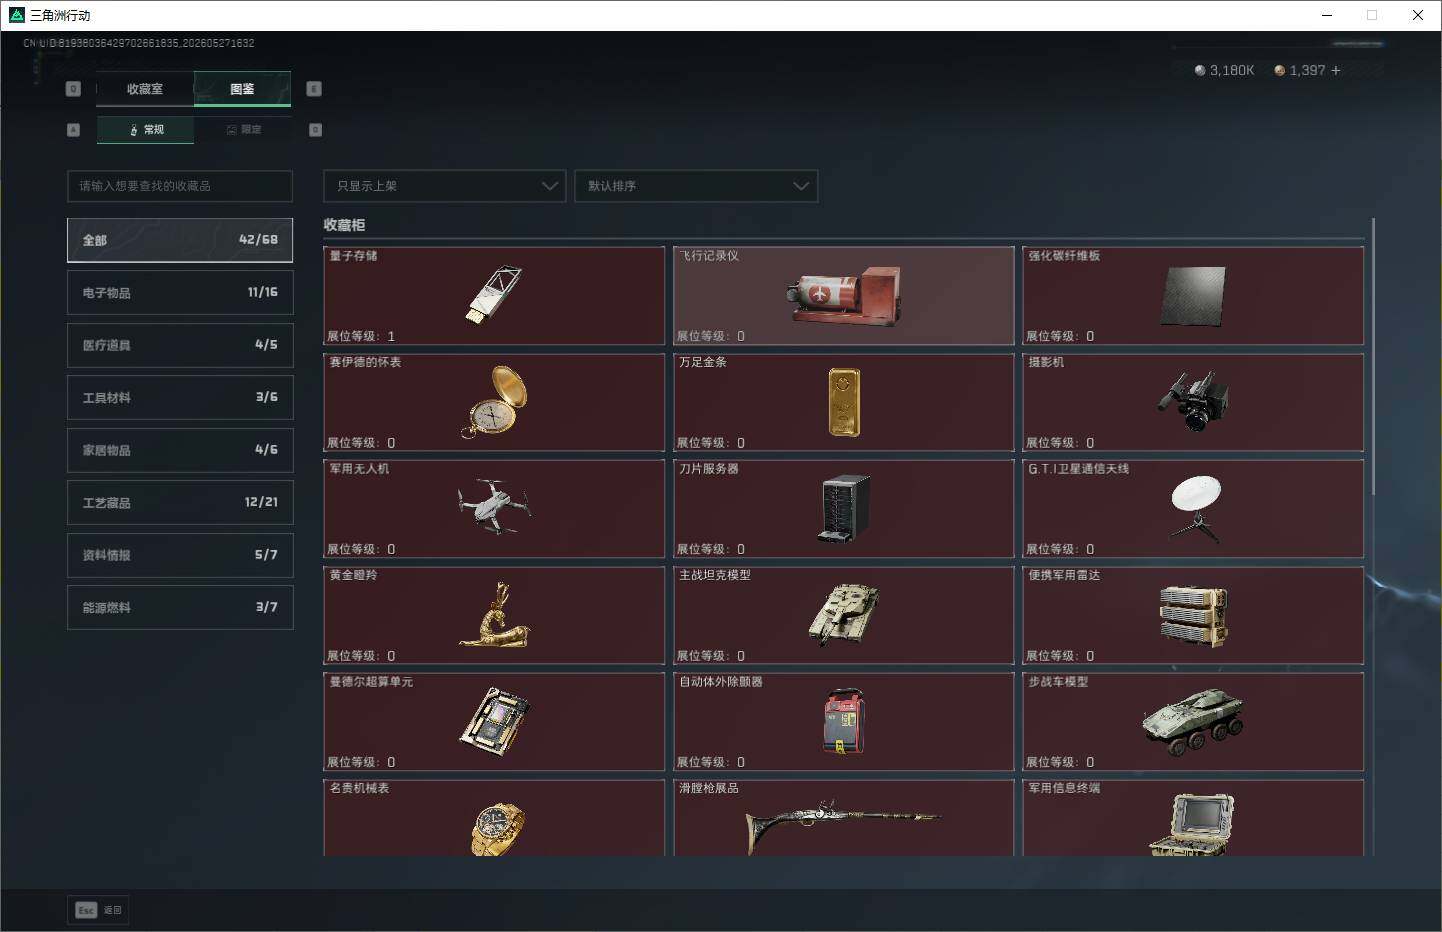Select the 限定 sub-tab
The image size is (1442, 932).
coord(243,130)
